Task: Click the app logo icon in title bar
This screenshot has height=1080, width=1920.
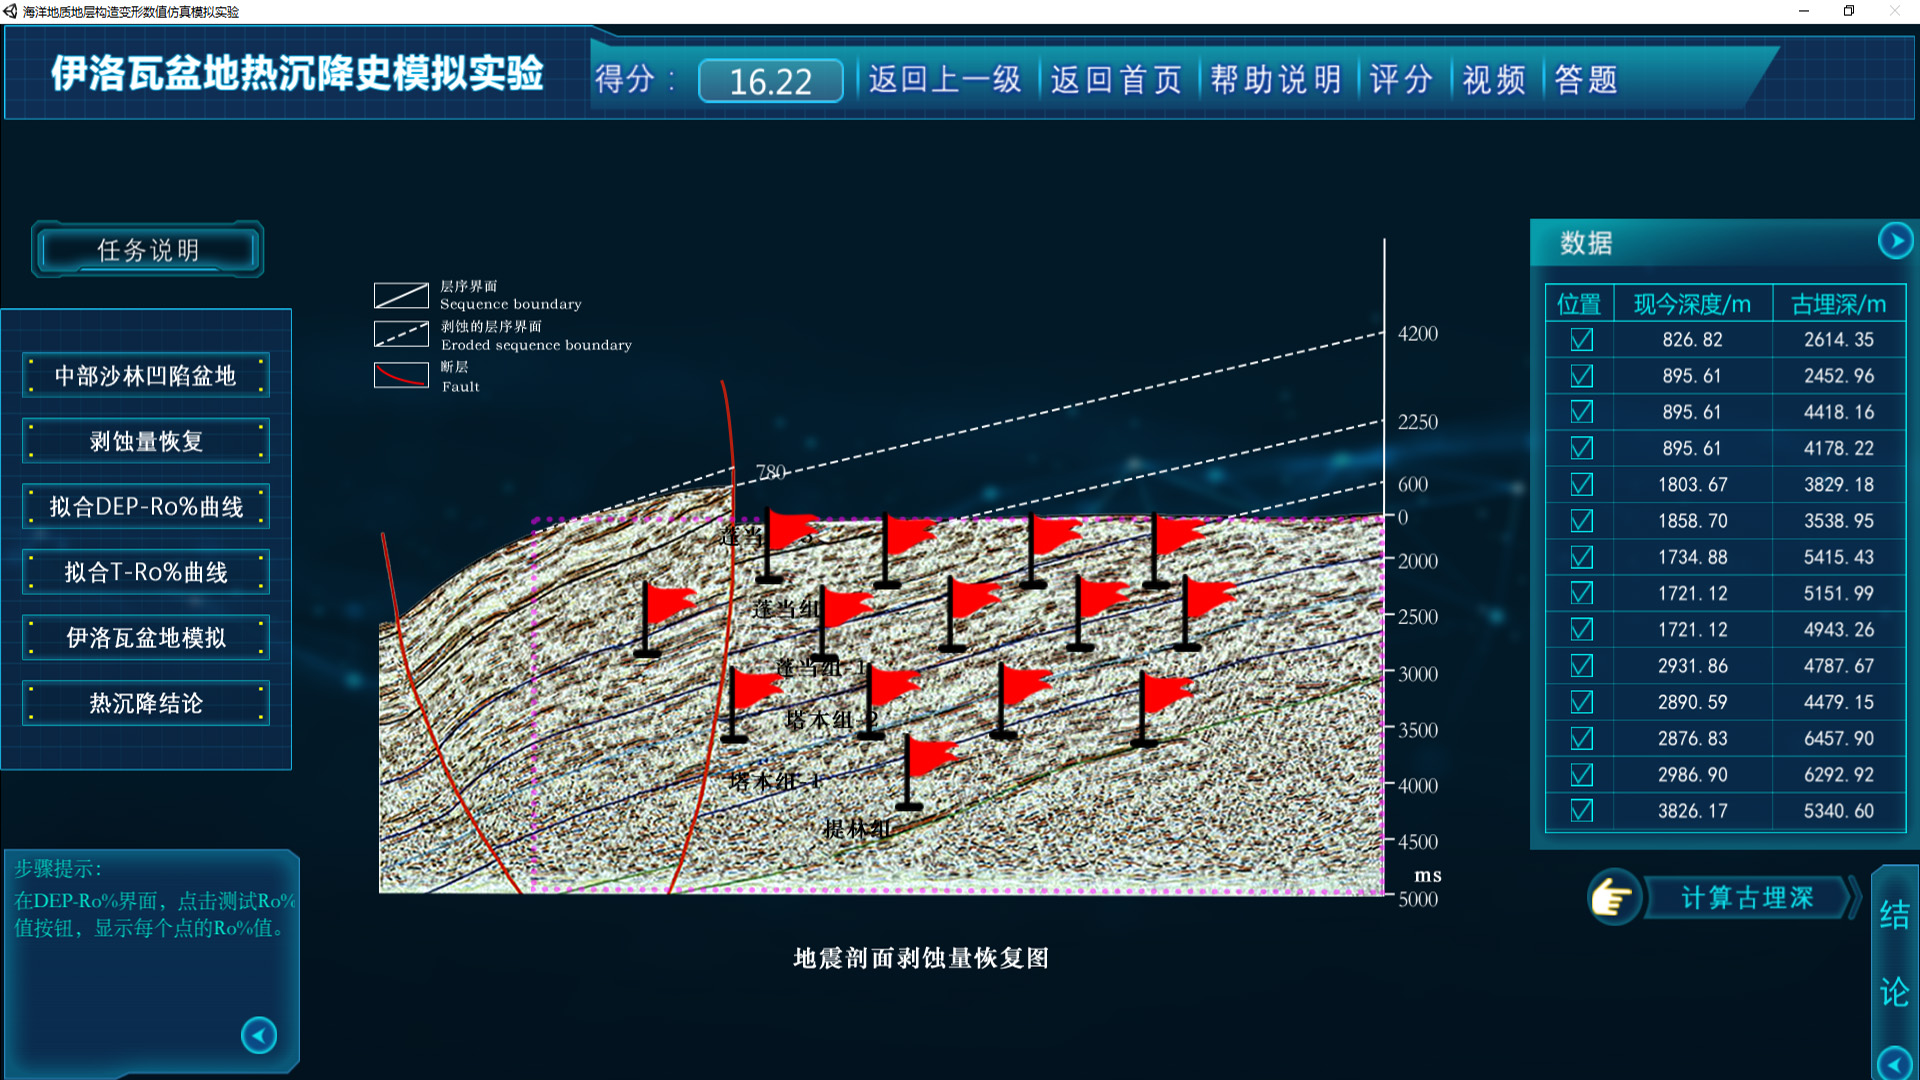Action: pyautogui.click(x=11, y=11)
